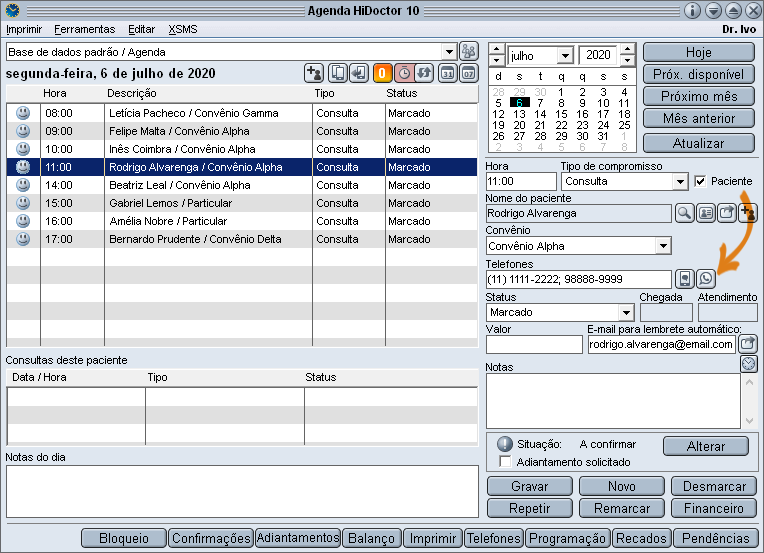The image size is (764, 553).
Task: Click the Notas do dia text area
Action: (x=242, y=491)
